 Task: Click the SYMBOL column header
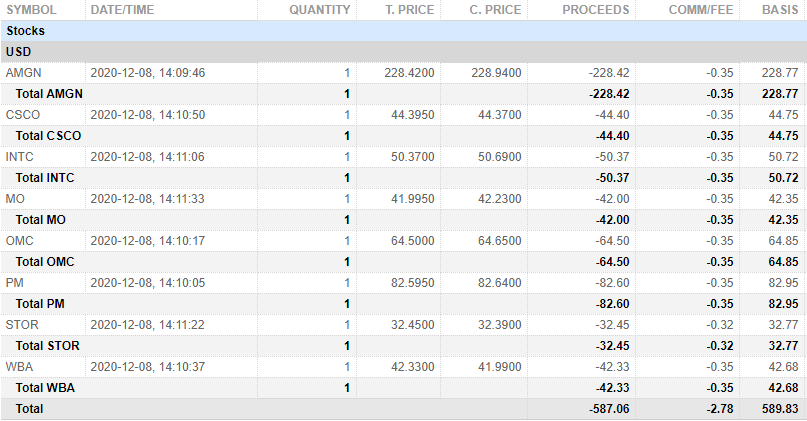pyautogui.click(x=31, y=10)
